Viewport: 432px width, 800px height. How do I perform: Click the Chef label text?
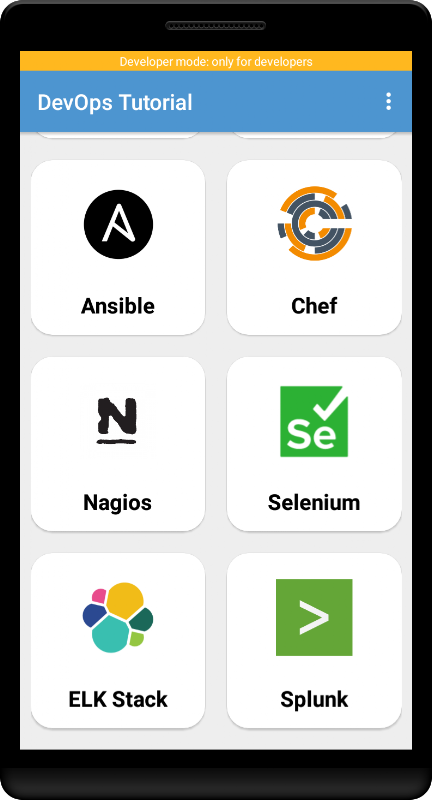(314, 306)
